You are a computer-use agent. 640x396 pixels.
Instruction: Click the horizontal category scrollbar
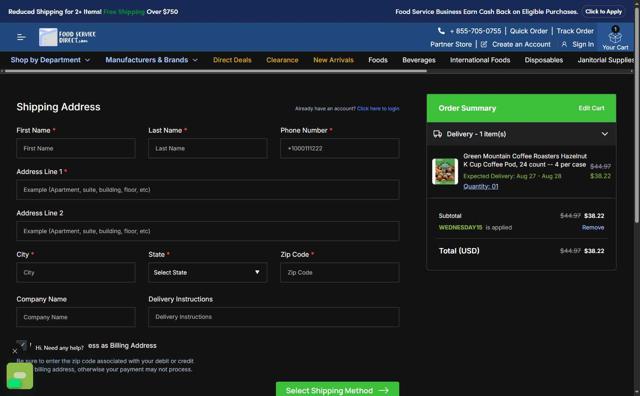tap(216, 71)
